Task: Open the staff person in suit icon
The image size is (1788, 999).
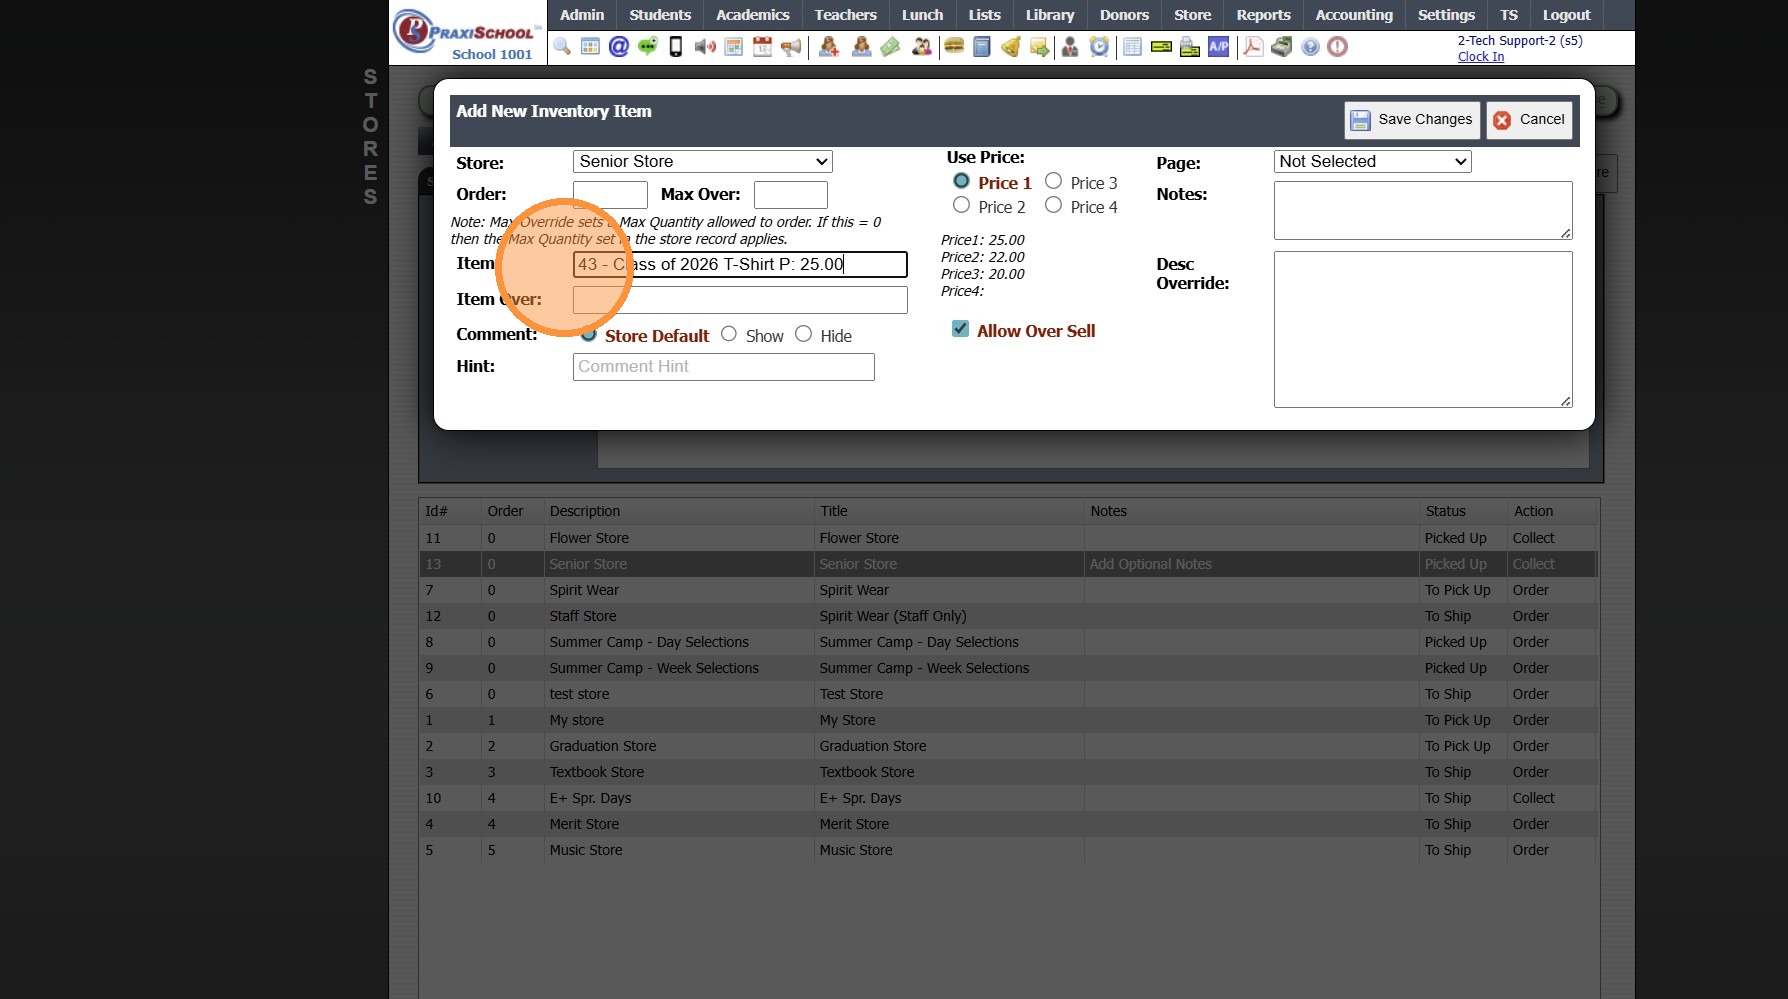Action: (x=1070, y=47)
